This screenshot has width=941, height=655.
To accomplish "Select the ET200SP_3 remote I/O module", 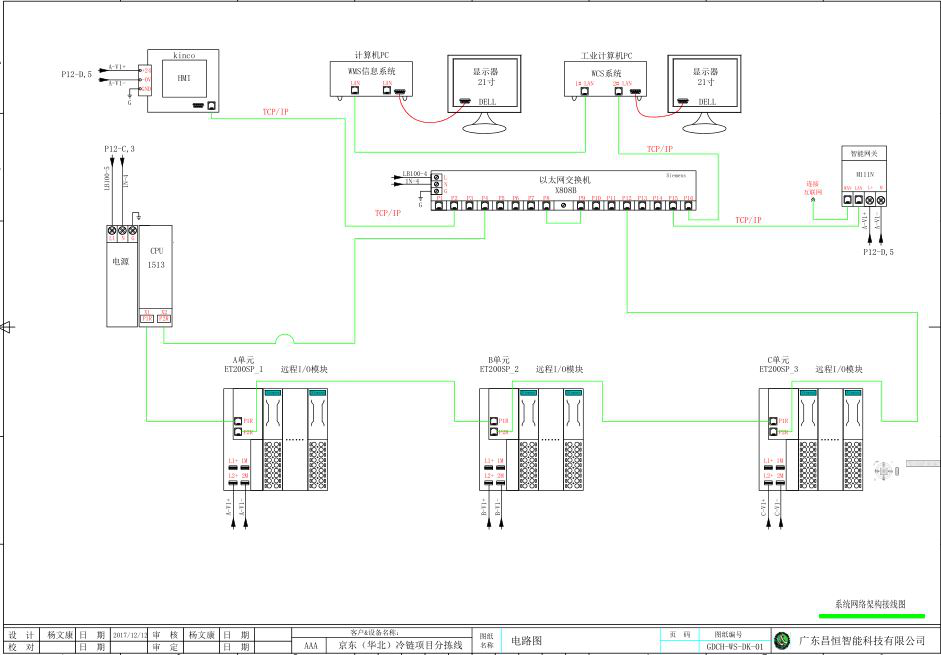I will (x=811, y=439).
